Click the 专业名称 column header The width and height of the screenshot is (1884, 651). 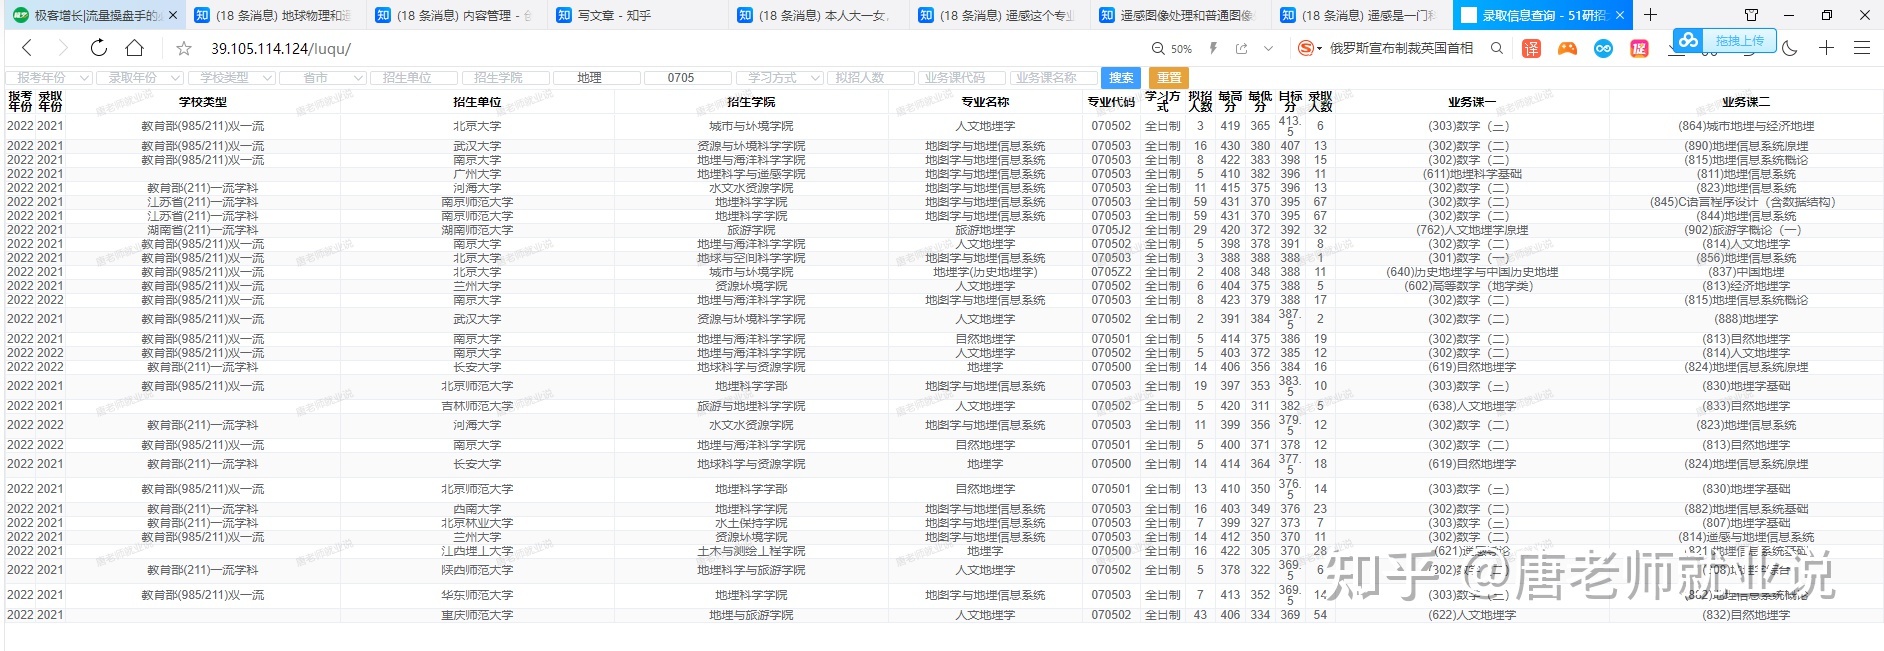[x=985, y=102]
